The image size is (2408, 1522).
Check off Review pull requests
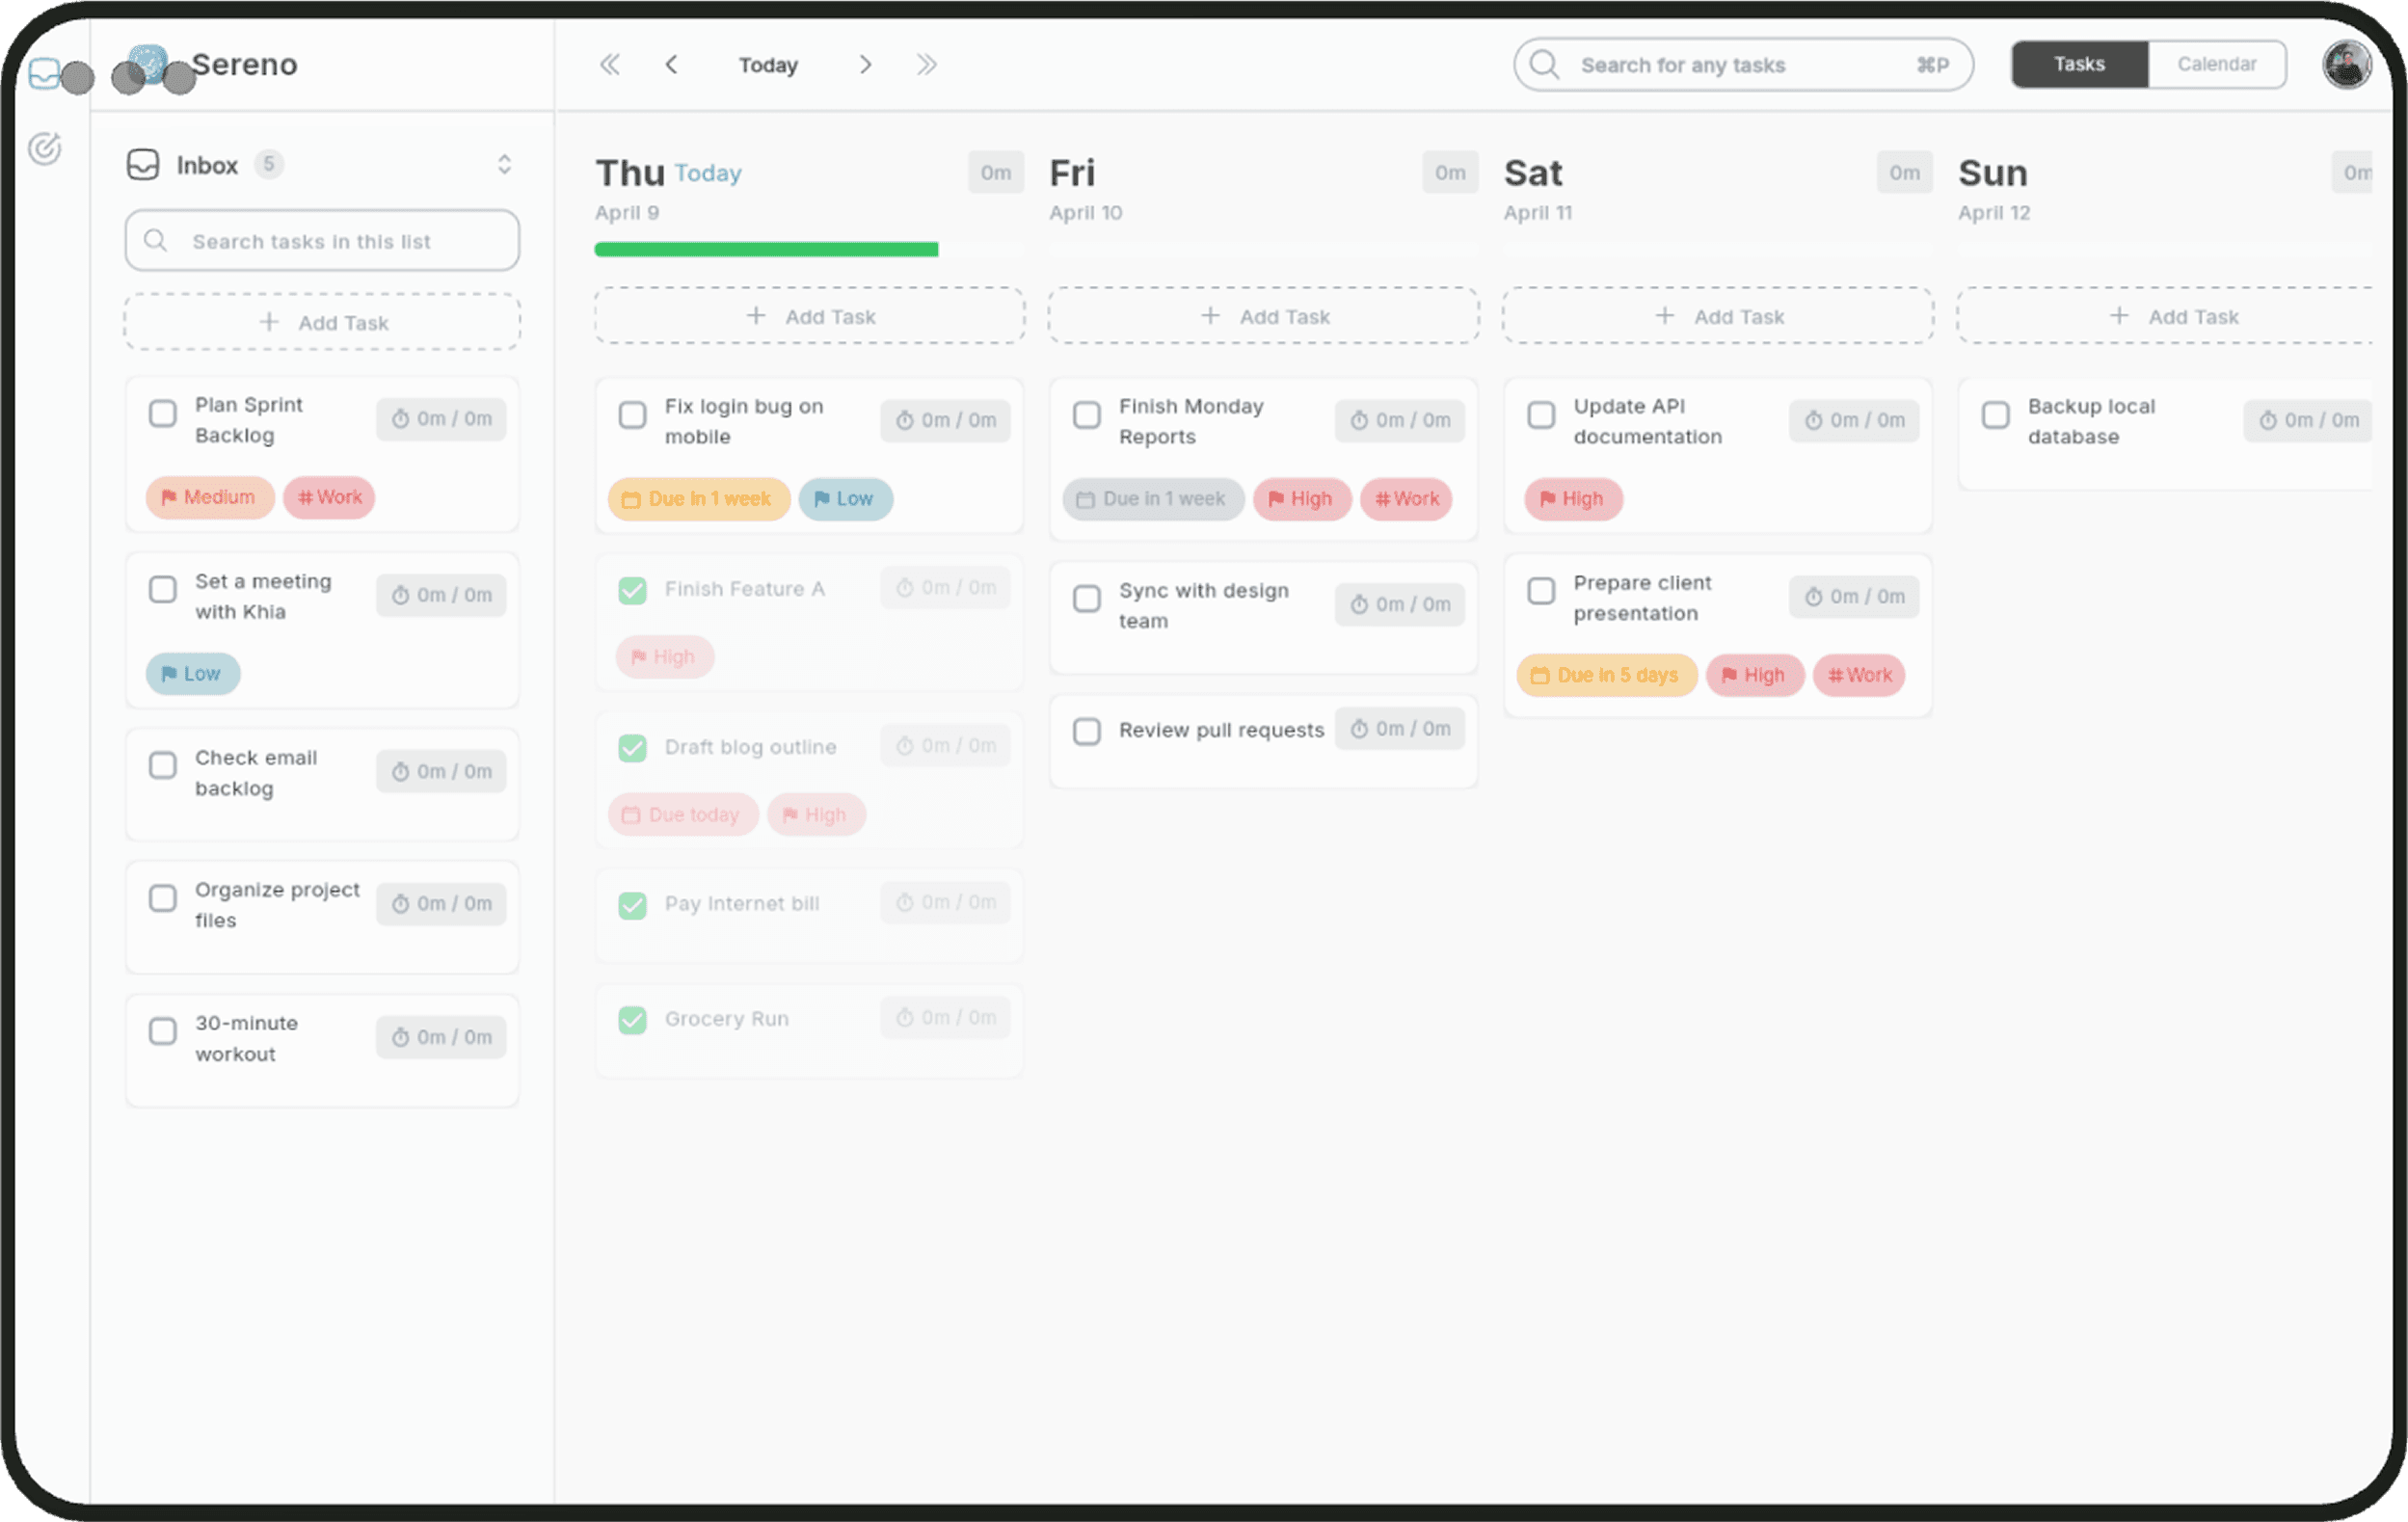click(x=1087, y=731)
